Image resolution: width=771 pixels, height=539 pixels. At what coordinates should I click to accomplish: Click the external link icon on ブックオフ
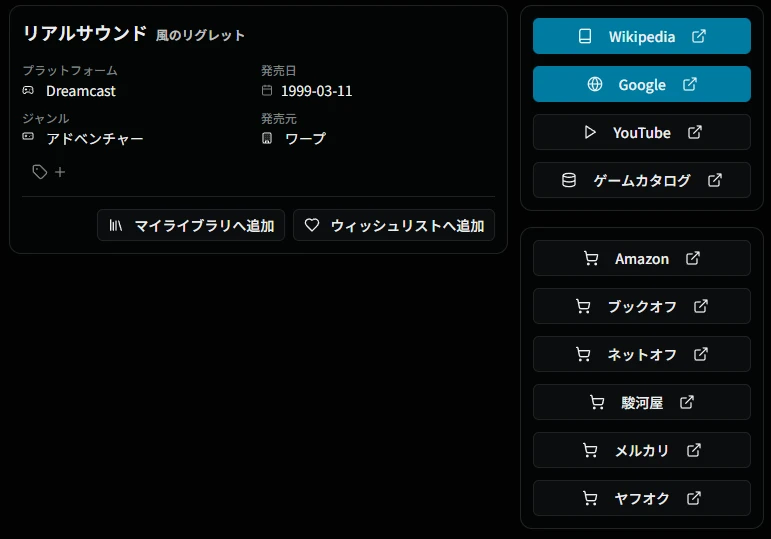[x=701, y=306]
